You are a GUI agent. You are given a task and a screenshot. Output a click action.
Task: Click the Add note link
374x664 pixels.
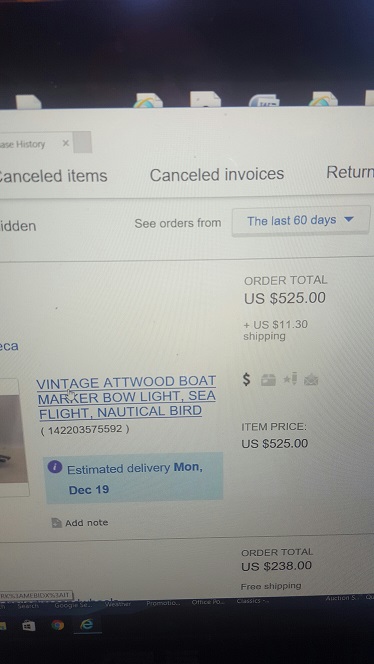pyautogui.click(x=86, y=523)
